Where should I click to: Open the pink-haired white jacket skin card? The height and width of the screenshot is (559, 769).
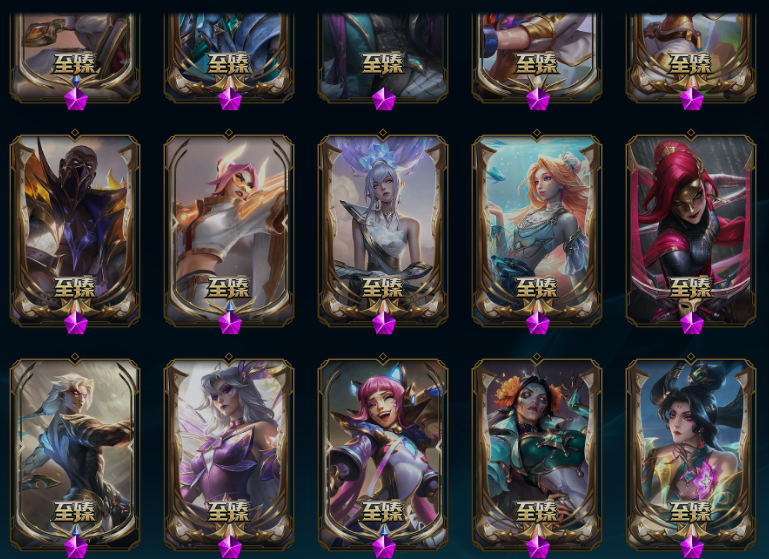click(229, 230)
